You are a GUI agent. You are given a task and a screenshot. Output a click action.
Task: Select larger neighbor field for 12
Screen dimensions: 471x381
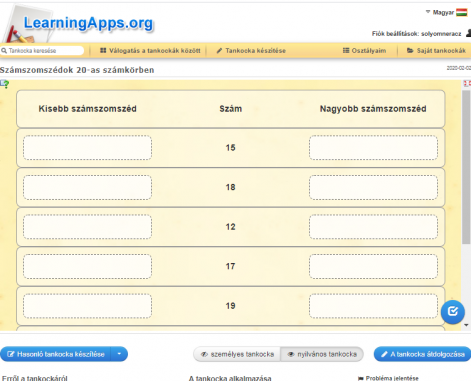[373, 227]
